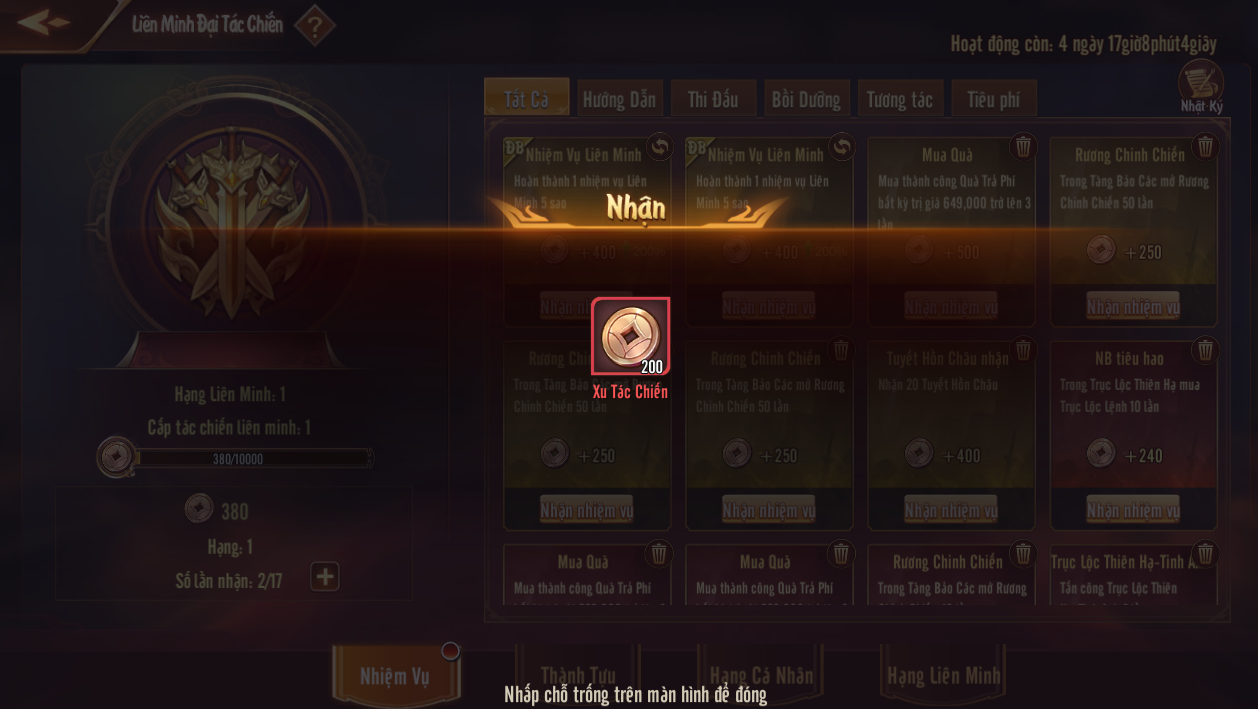Open the Bồi Dưỡng tab
This screenshot has height=709, width=1258.
click(806, 99)
